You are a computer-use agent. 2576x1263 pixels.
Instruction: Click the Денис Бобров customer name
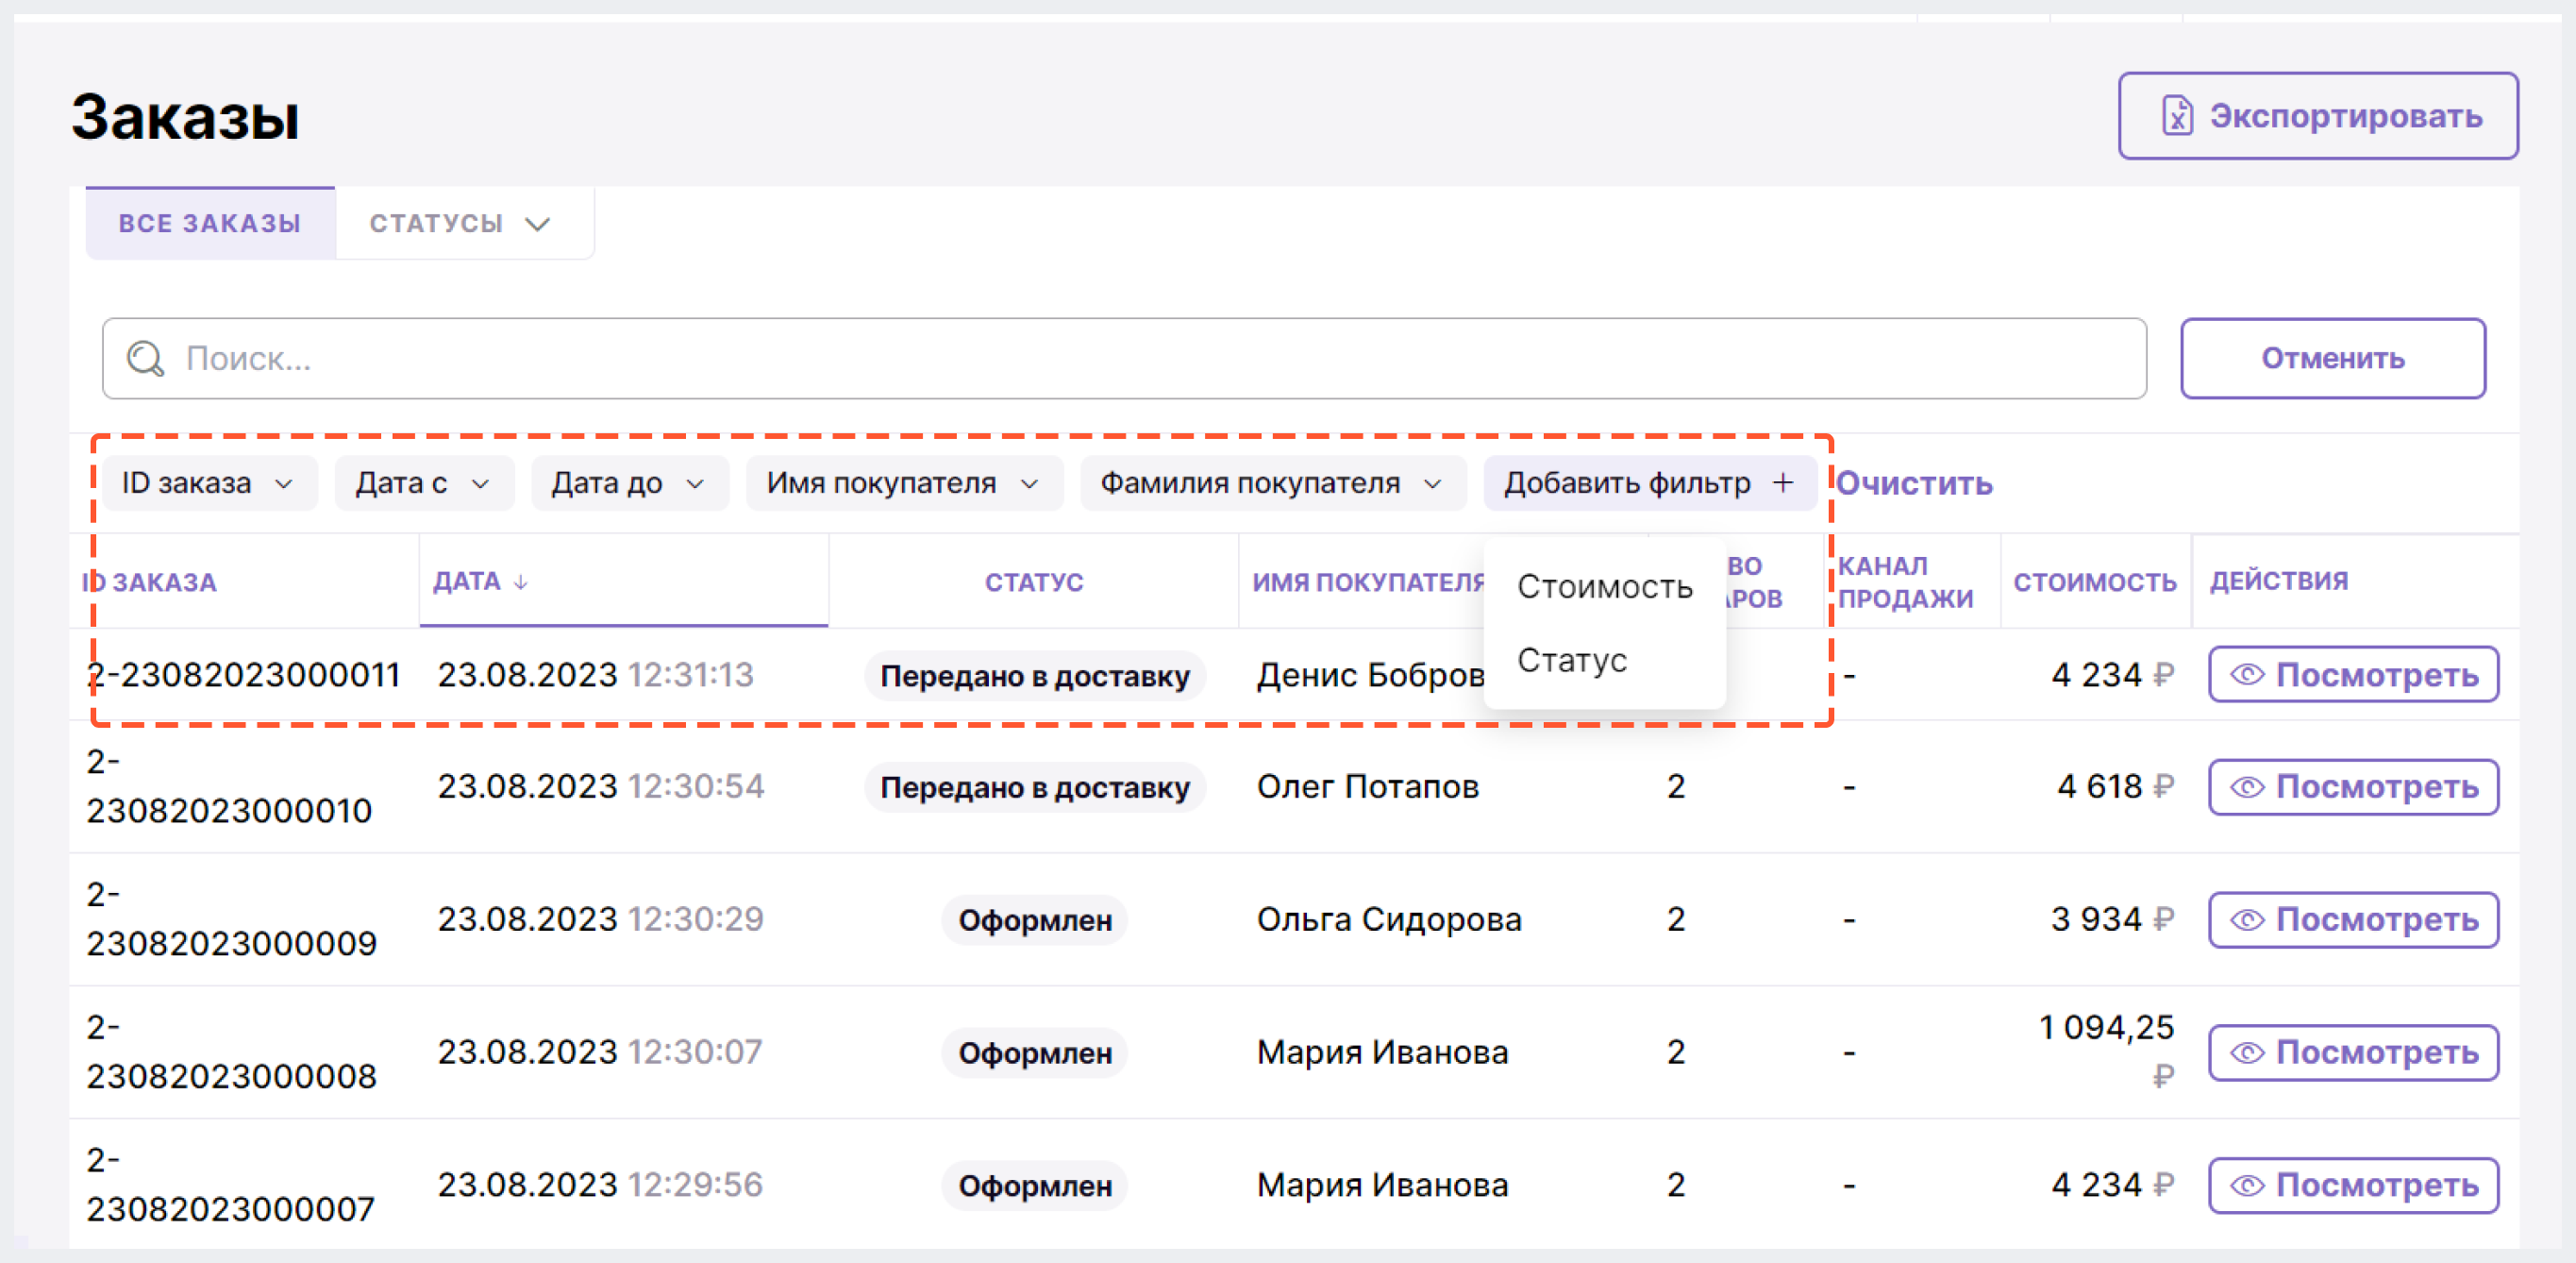(1369, 675)
